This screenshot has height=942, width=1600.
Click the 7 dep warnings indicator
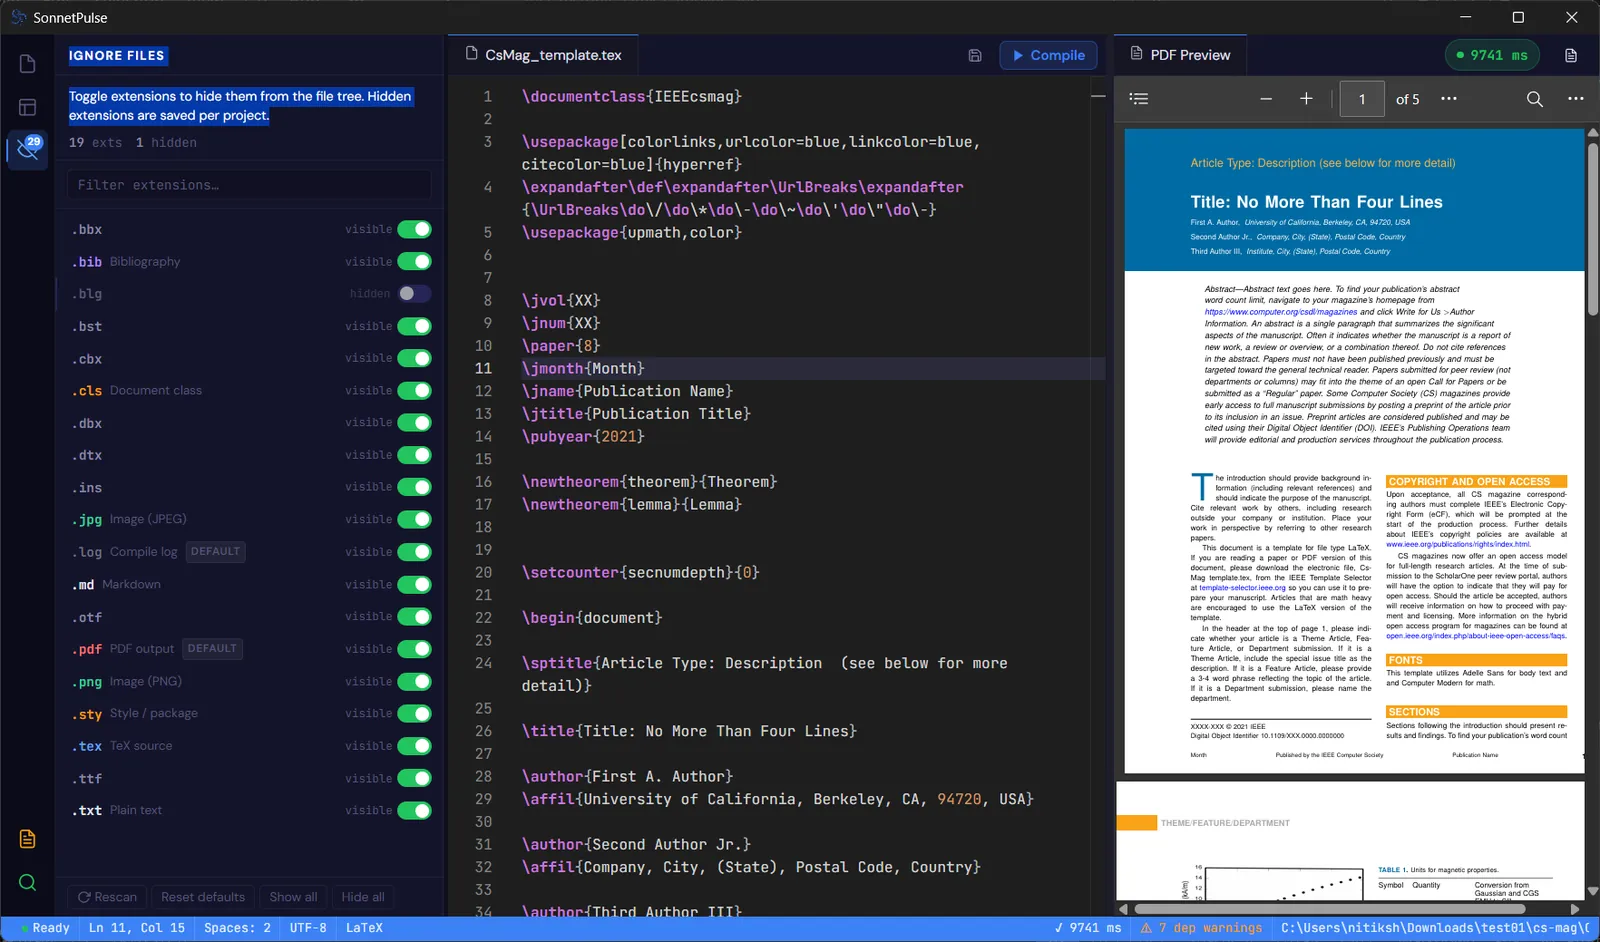tap(1201, 928)
